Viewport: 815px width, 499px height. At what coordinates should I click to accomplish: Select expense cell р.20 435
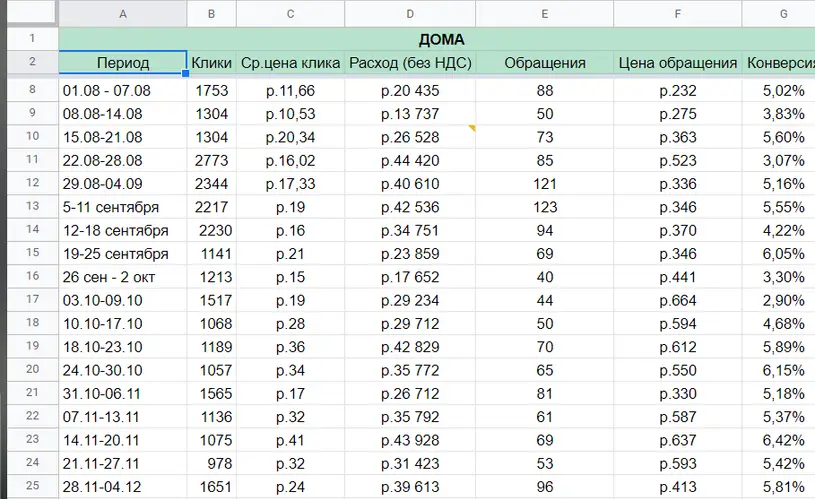click(410, 90)
